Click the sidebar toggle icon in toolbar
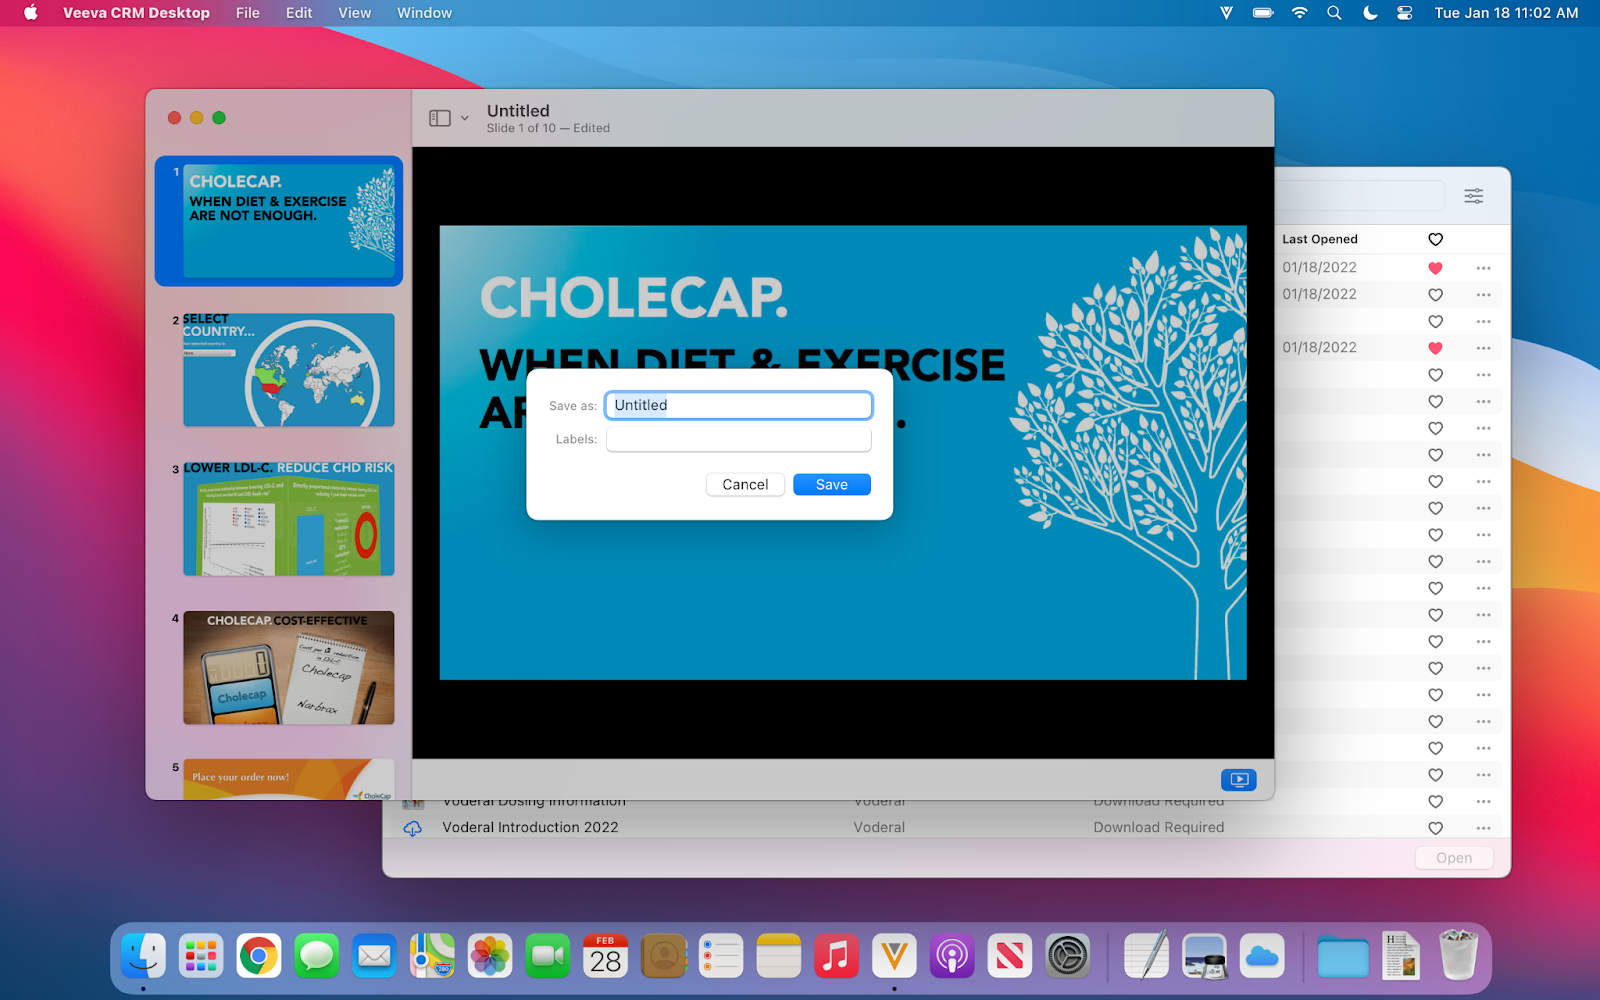1600x1000 pixels. tap(440, 118)
